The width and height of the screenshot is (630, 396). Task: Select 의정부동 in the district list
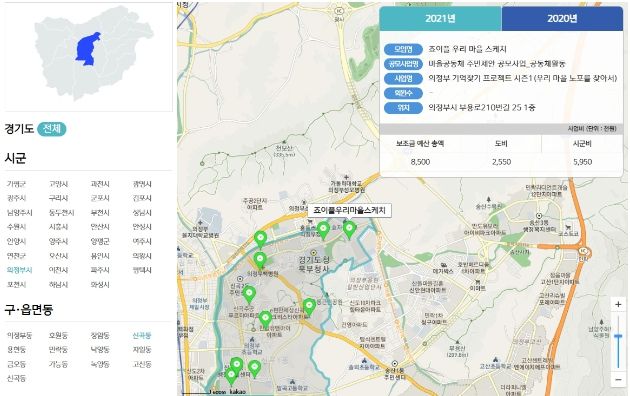point(19,335)
